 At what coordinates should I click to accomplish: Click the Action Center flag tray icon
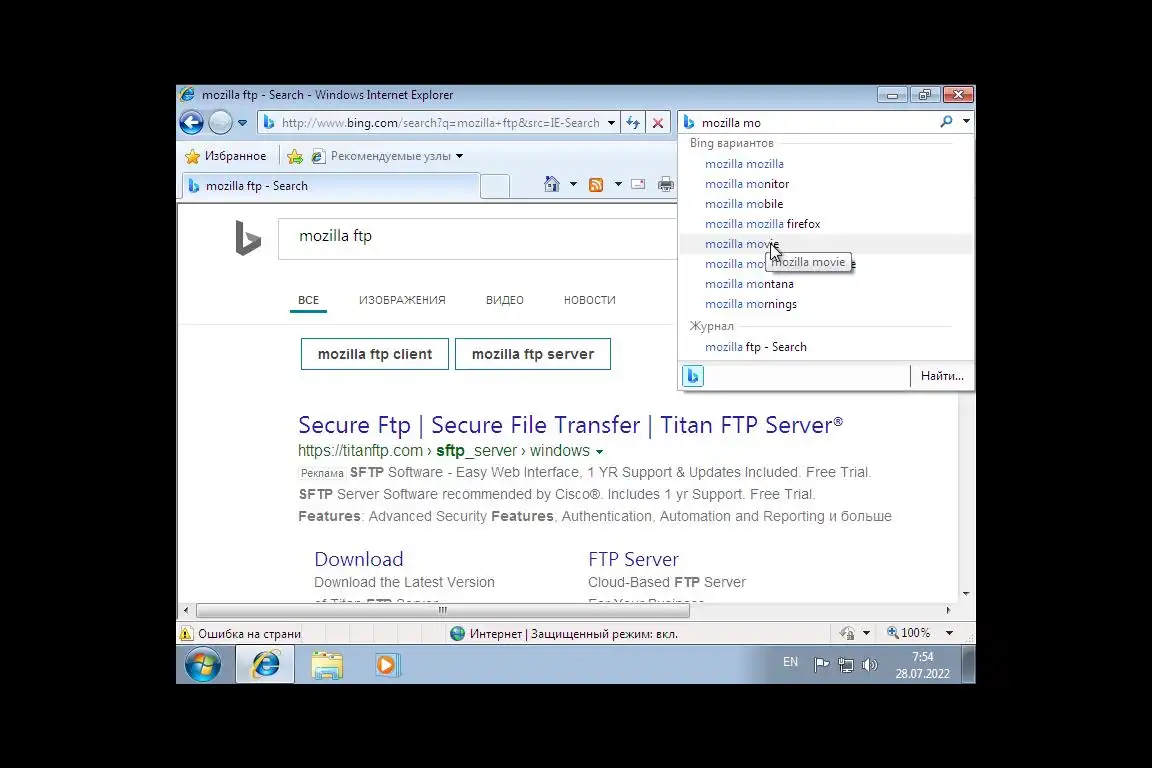point(821,665)
